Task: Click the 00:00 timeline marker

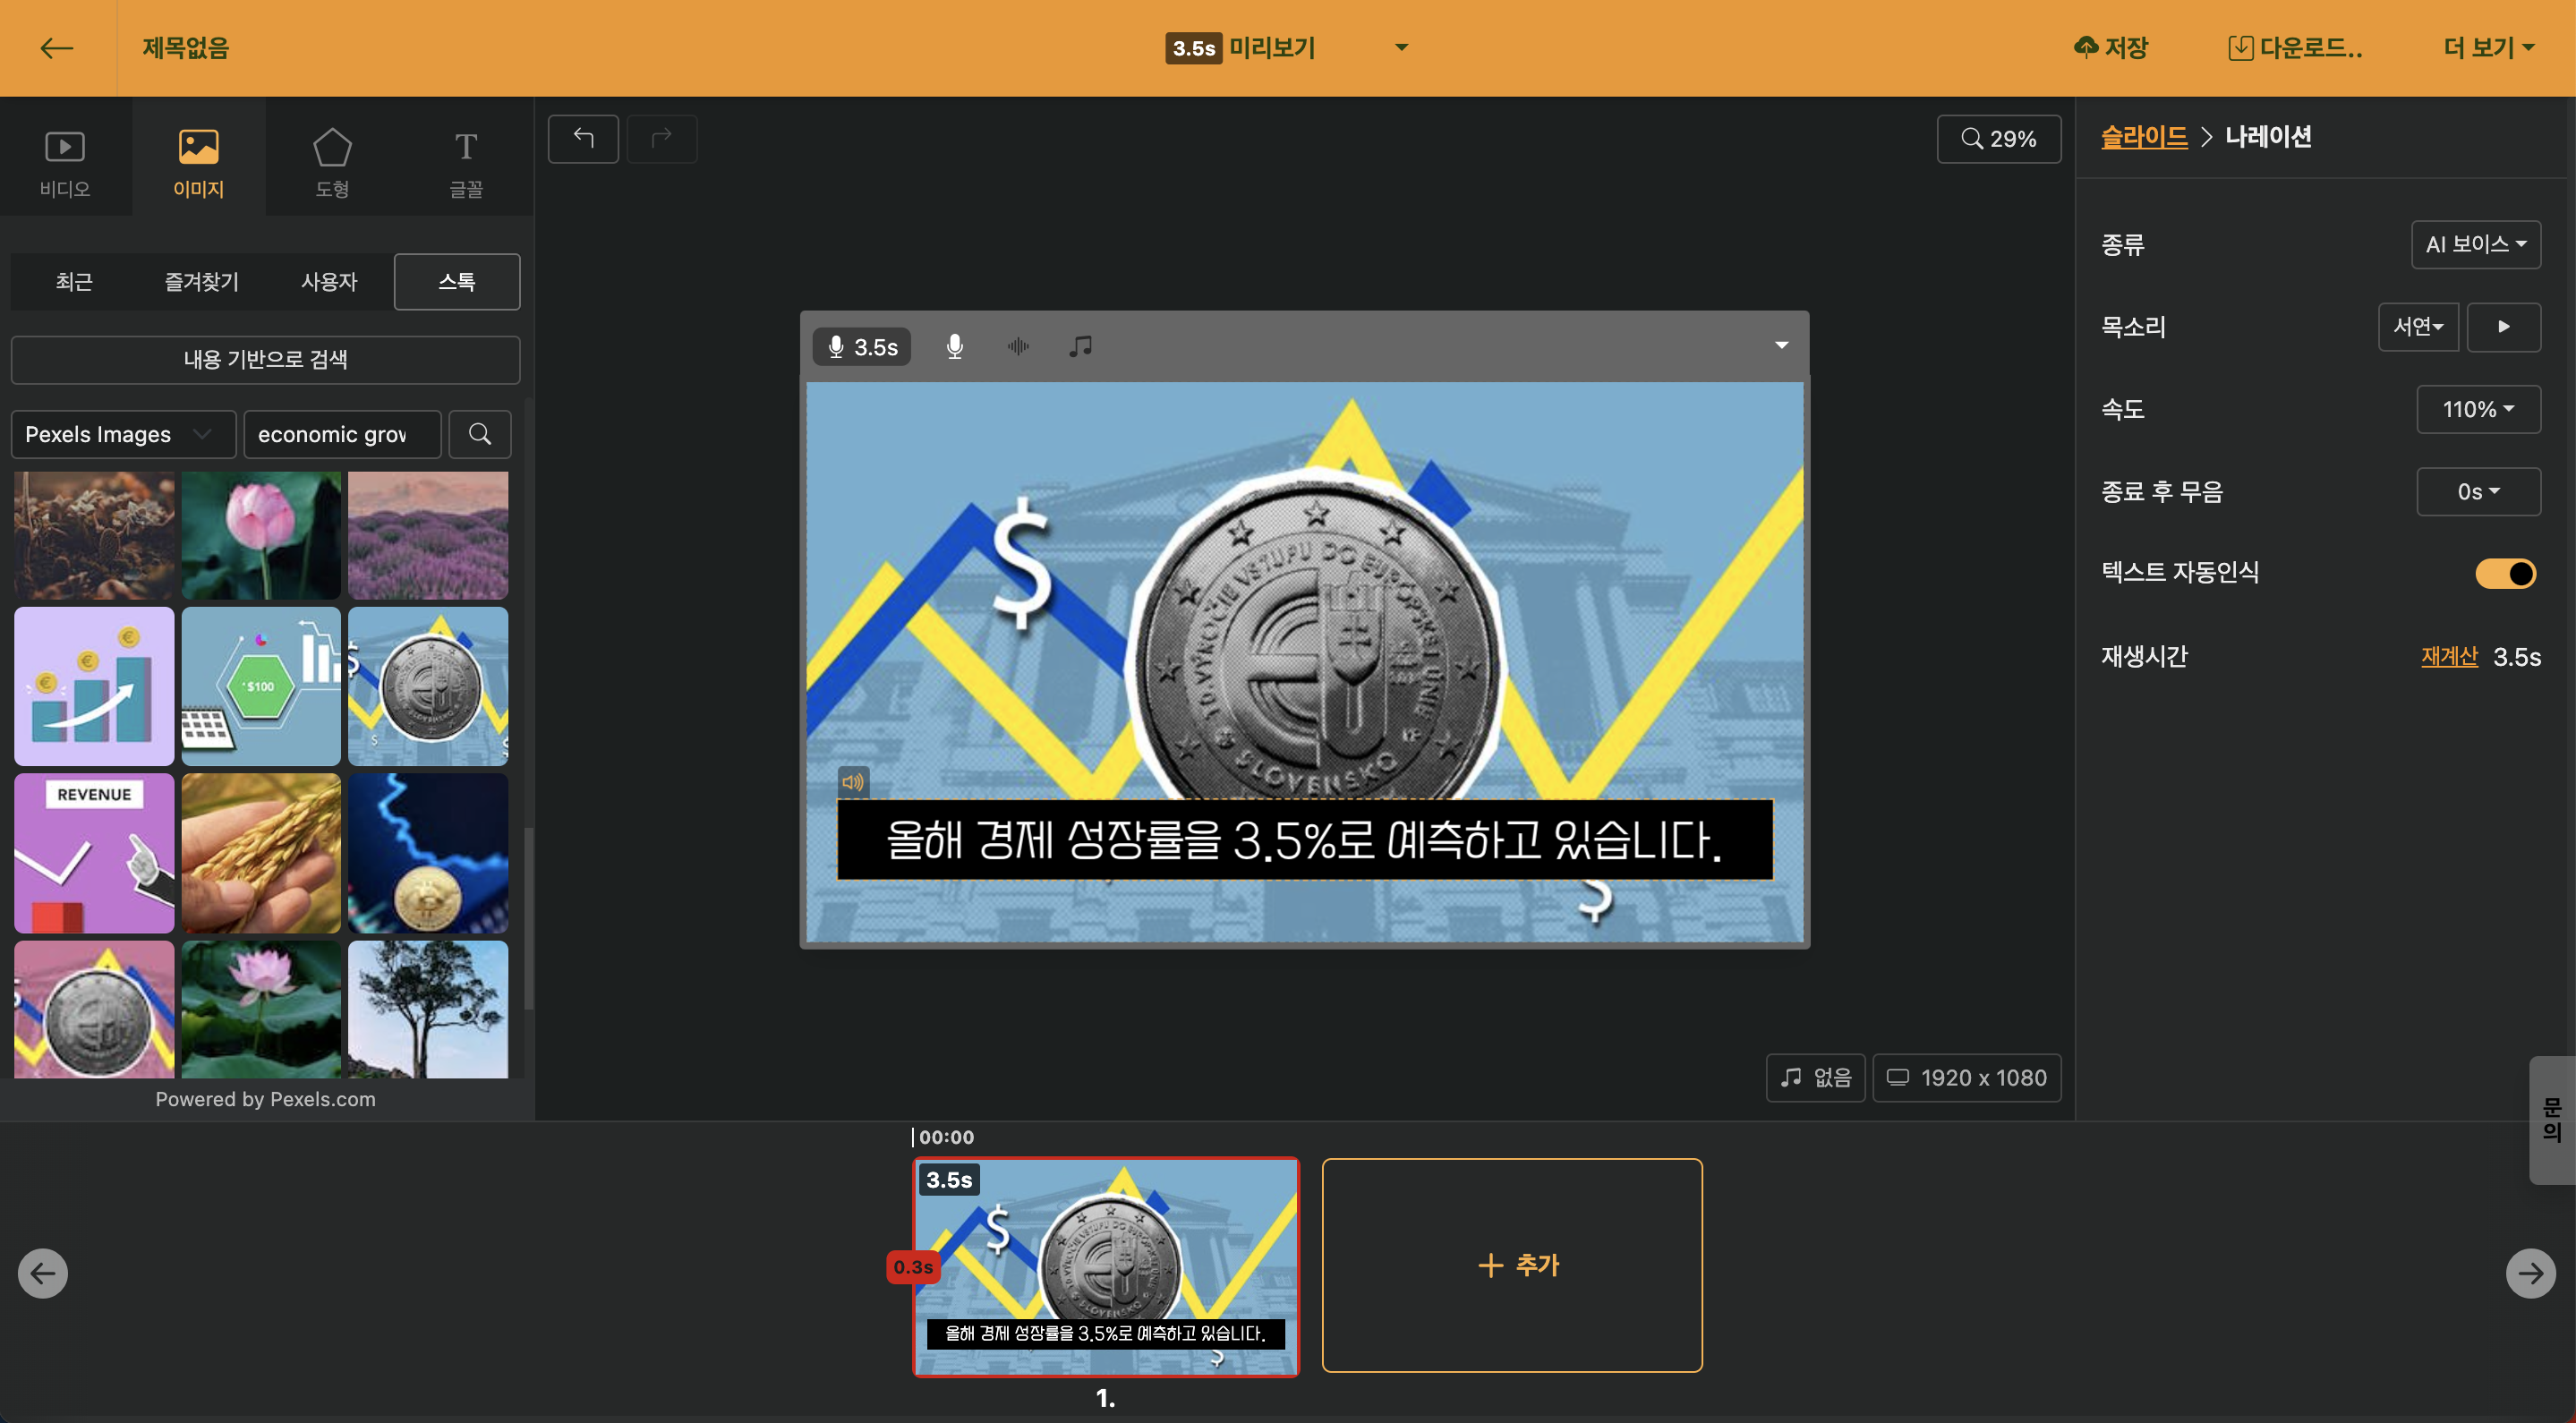Action: click(945, 1137)
